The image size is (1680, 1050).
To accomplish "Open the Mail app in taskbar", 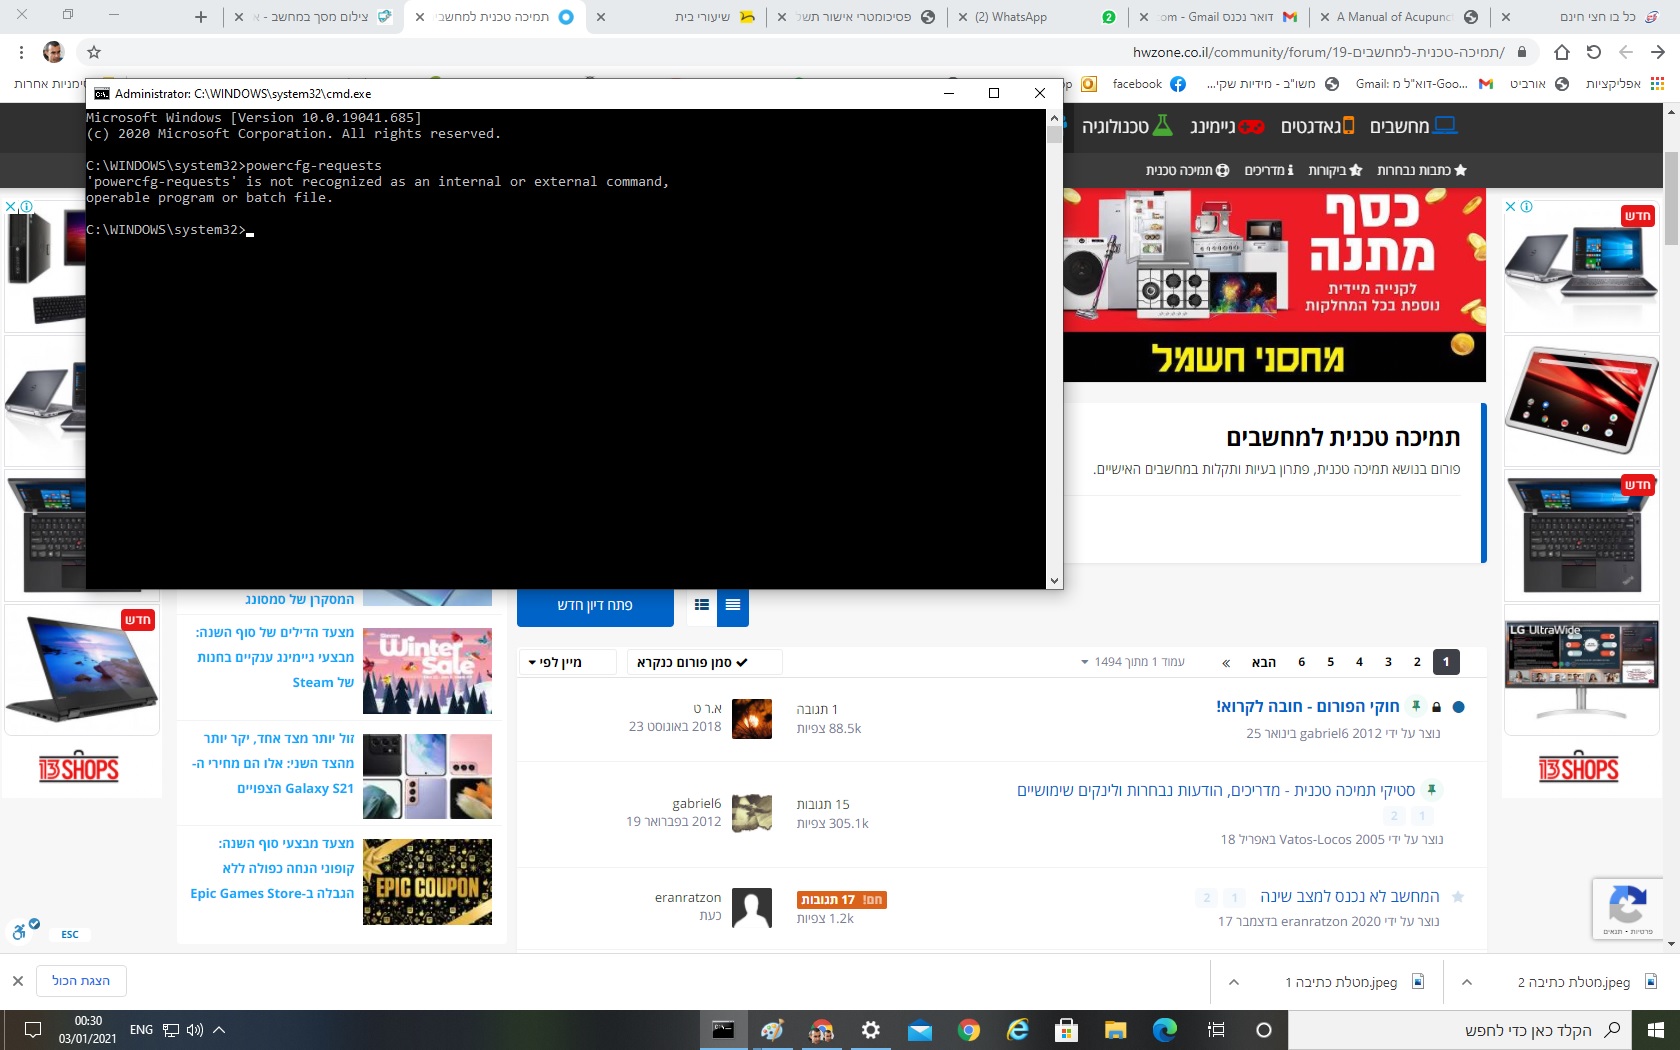I will 919,1030.
